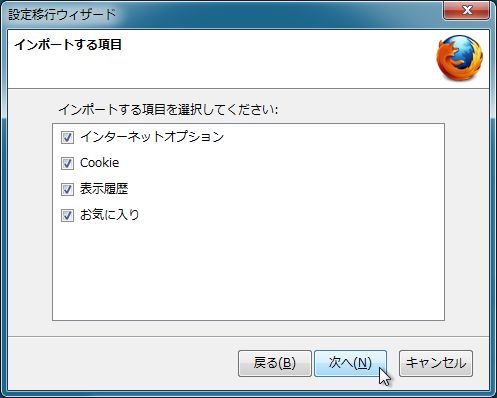Disable the 表示履歴 checkbox
This screenshot has height=398, width=497.
[x=67, y=189]
